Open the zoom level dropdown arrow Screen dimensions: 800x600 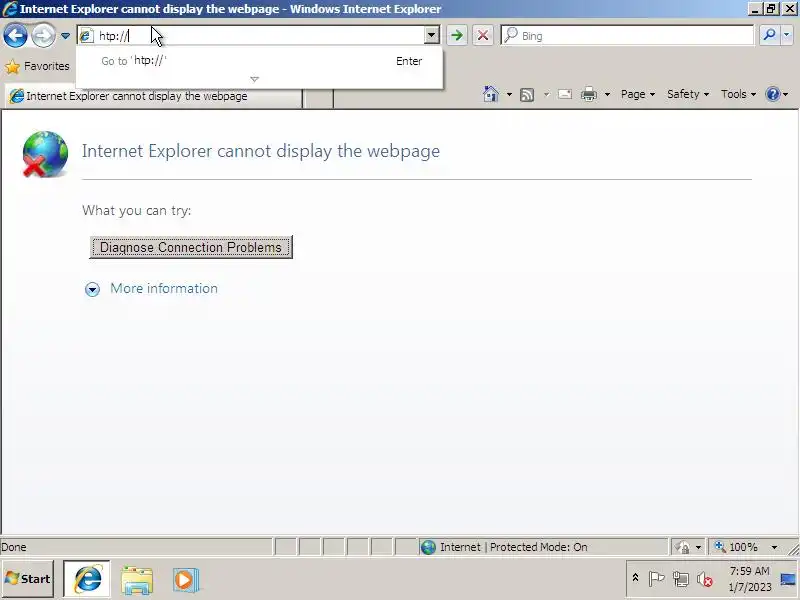tap(774, 547)
